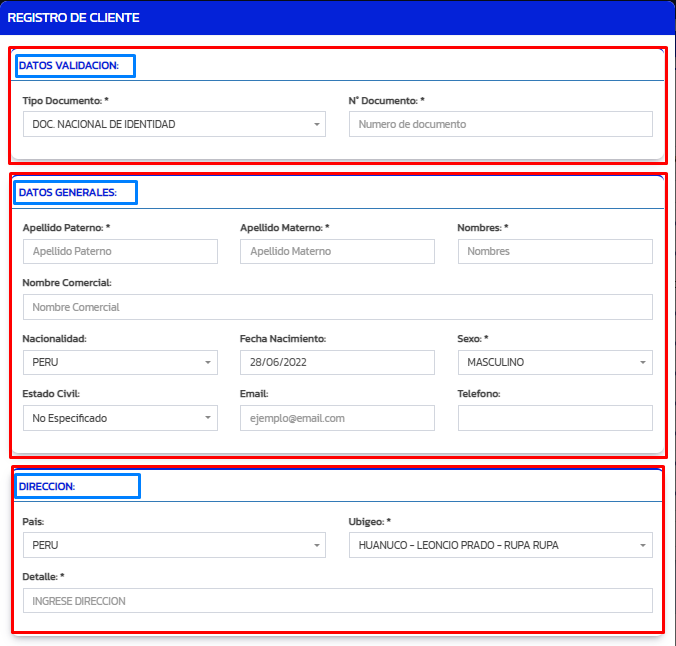This screenshot has height=646, width=676.
Task: Expand the Estado Civil dropdown
Action: click(119, 418)
